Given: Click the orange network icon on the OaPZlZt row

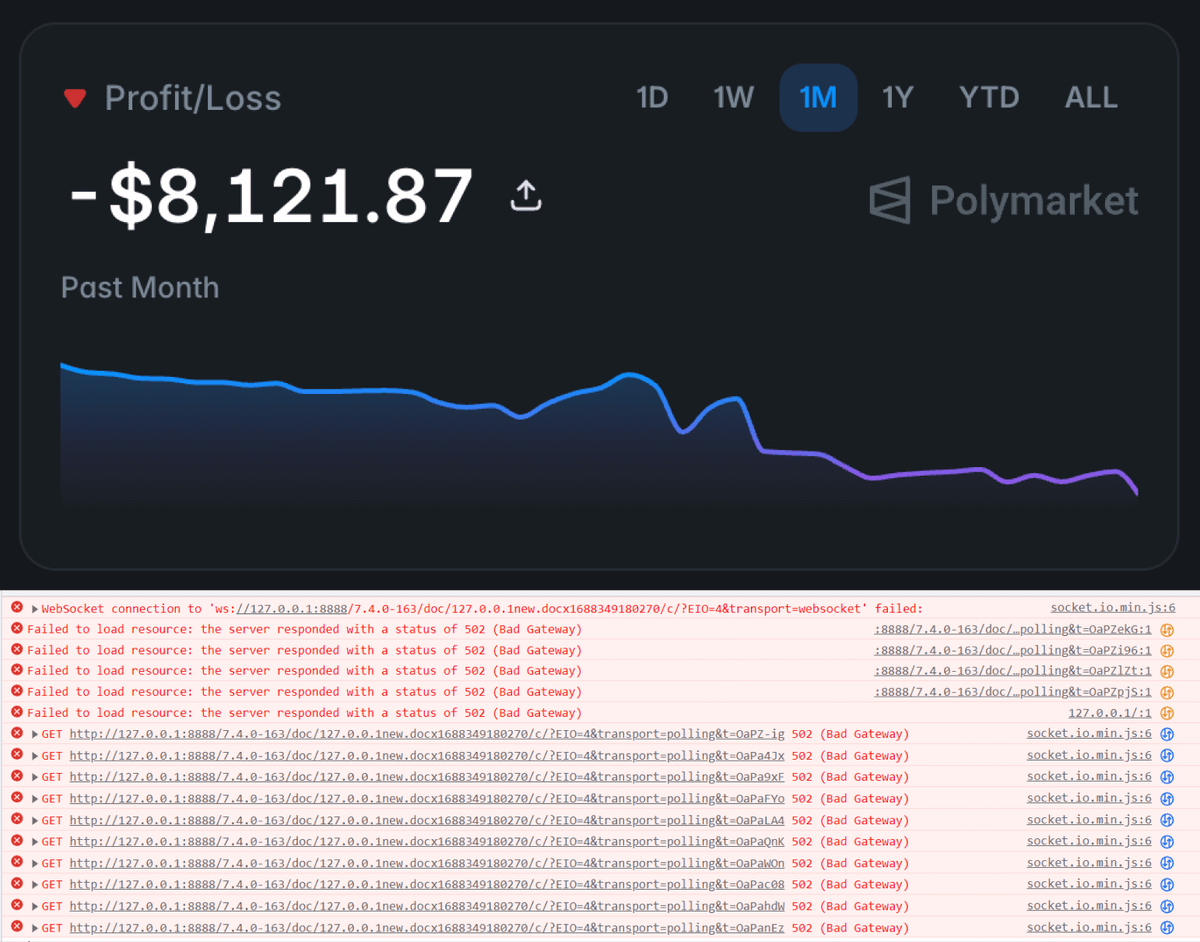Looking at the screenshot, I should (x=1166, y=671).
